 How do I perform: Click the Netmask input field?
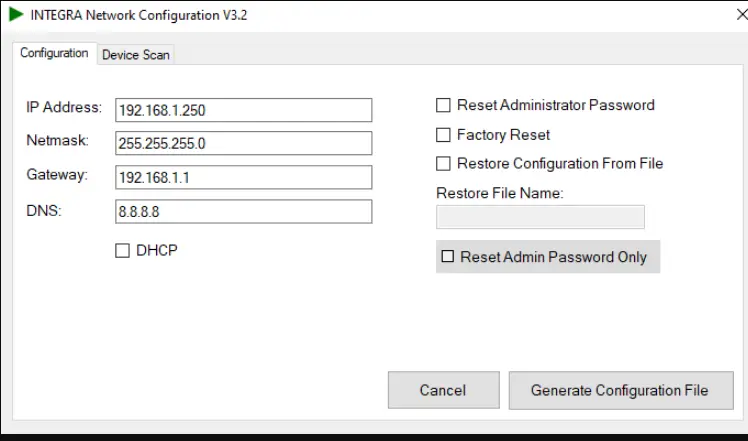pyautogui.click(x=243, y=143)
